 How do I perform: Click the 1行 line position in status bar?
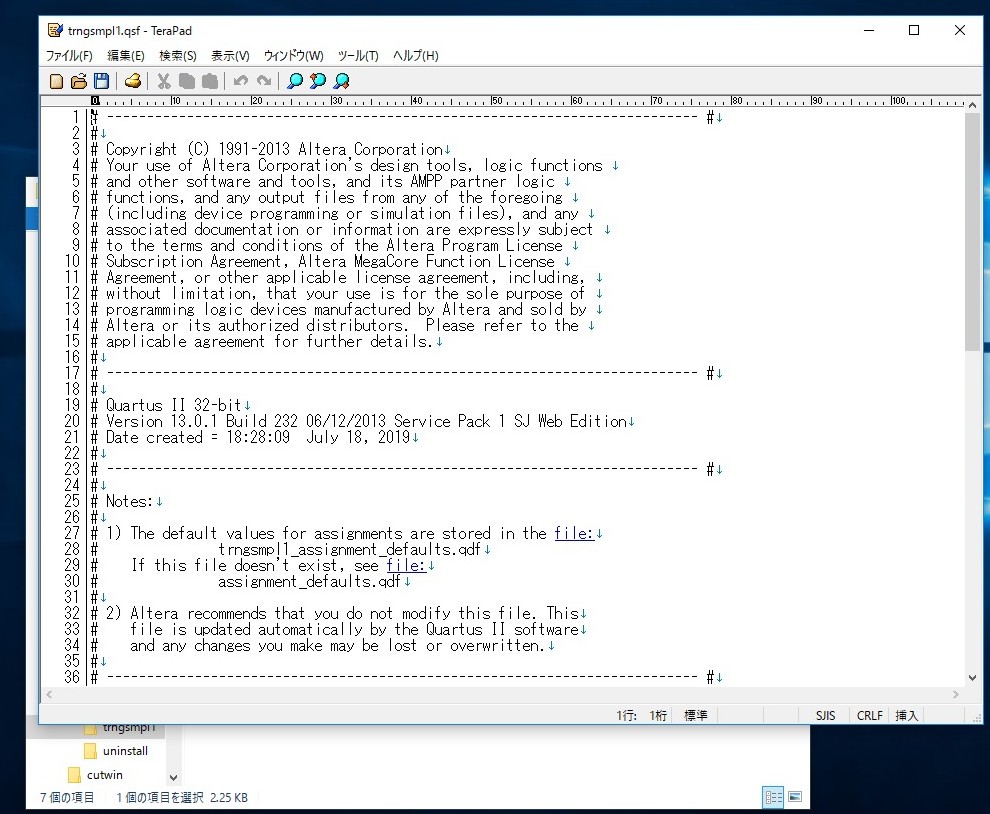pos(626,715)
